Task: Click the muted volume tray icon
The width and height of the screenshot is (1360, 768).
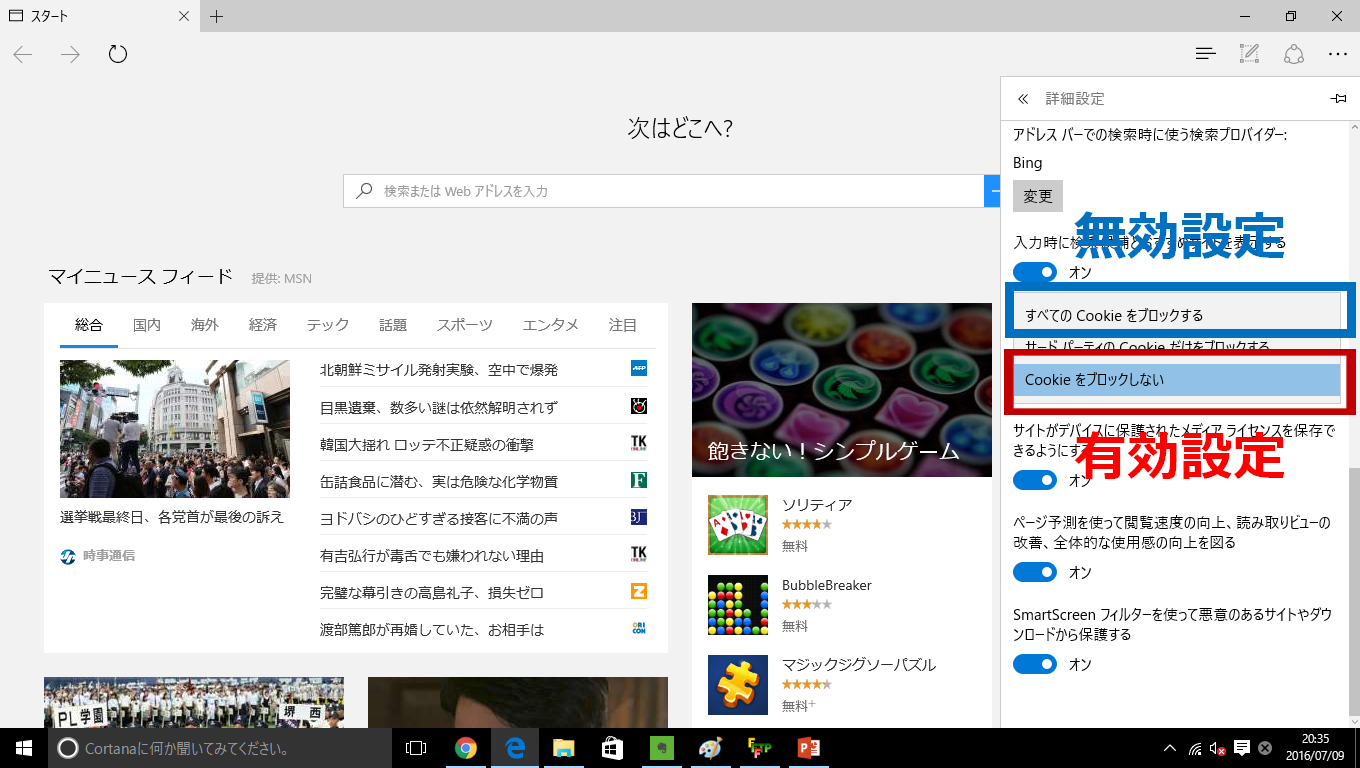Action: point(1218,748)
